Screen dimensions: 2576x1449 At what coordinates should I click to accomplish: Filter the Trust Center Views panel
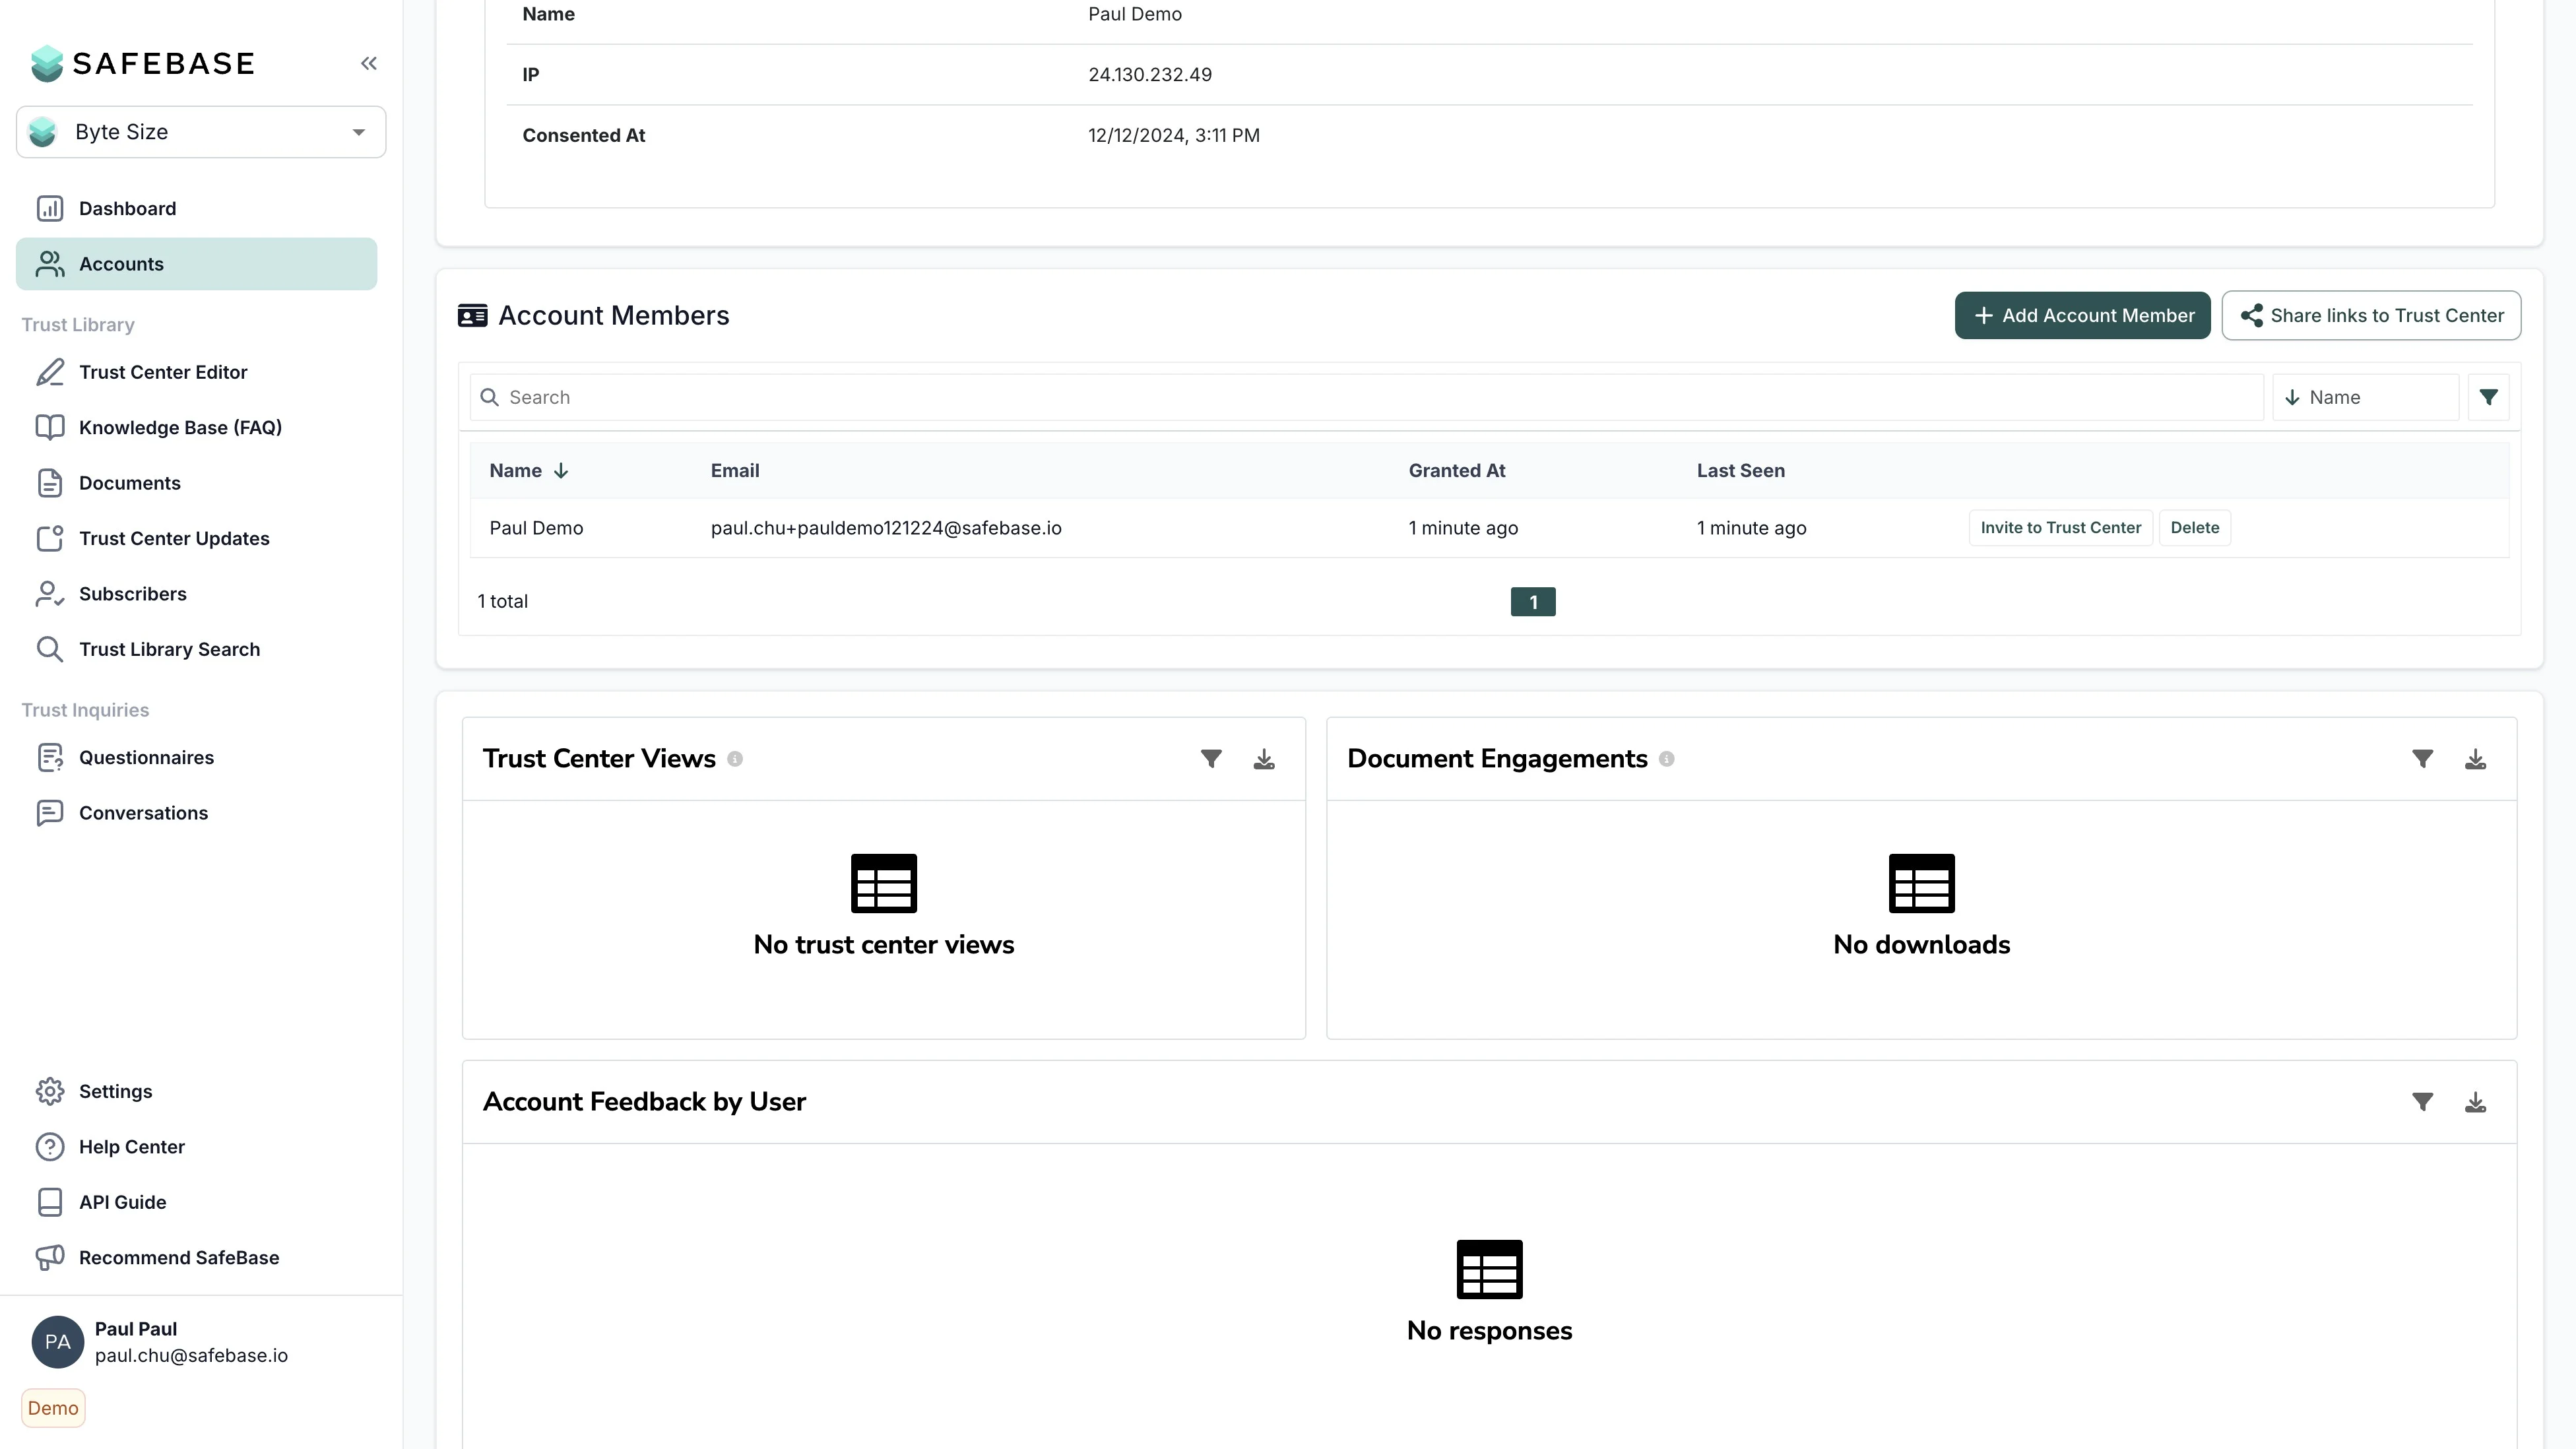(1211, 759)
